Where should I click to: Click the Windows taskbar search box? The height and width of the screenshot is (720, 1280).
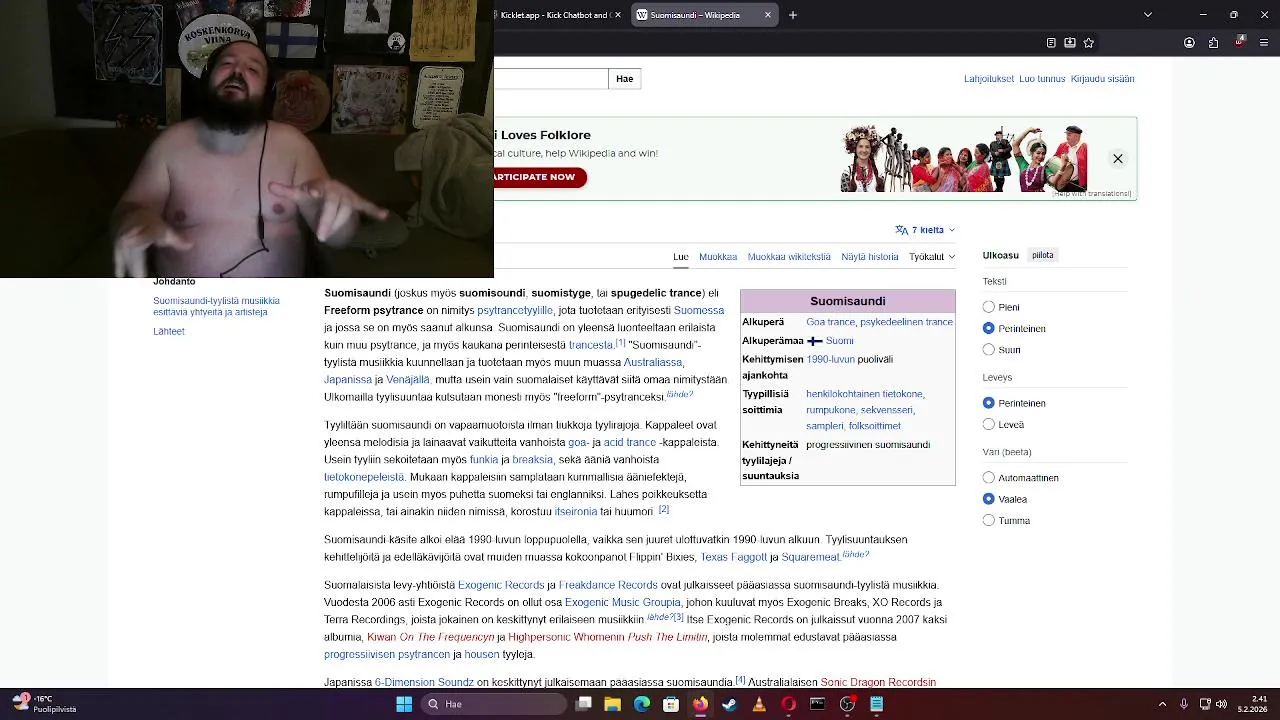pyautogui.click(x=494, y=704)
